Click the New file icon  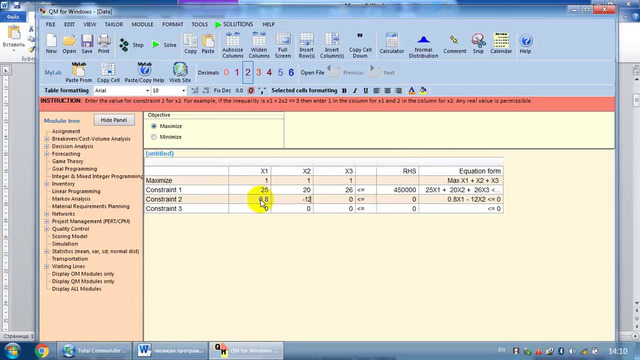click(x=51, y=44)
